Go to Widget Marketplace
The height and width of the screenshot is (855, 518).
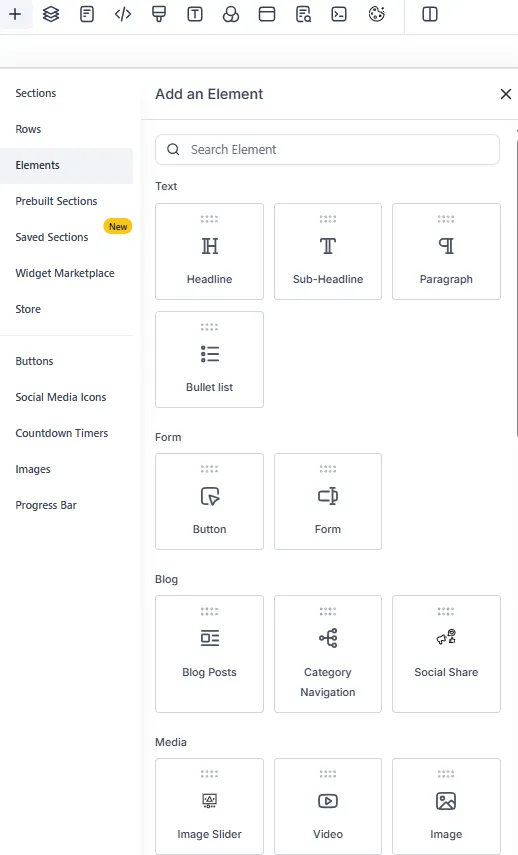(65, 273)
